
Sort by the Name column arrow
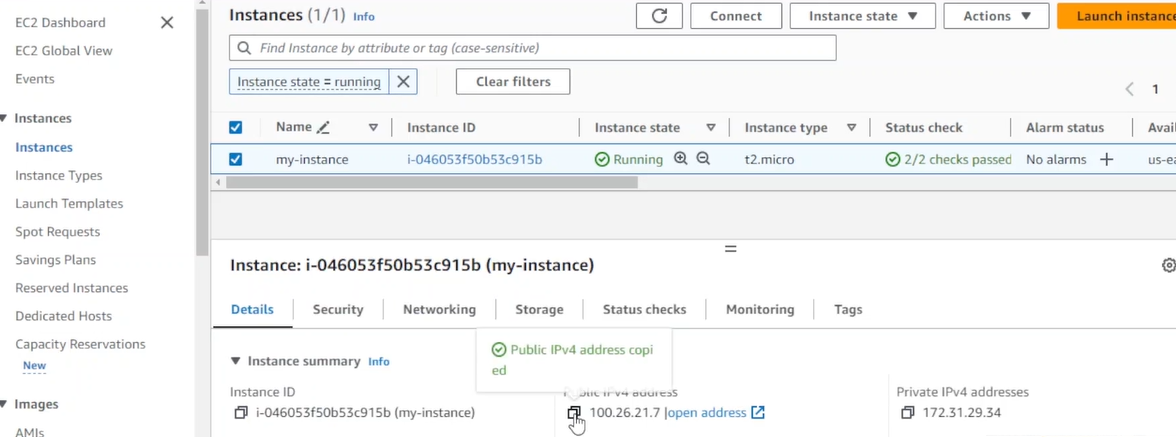tap(373, 127)
